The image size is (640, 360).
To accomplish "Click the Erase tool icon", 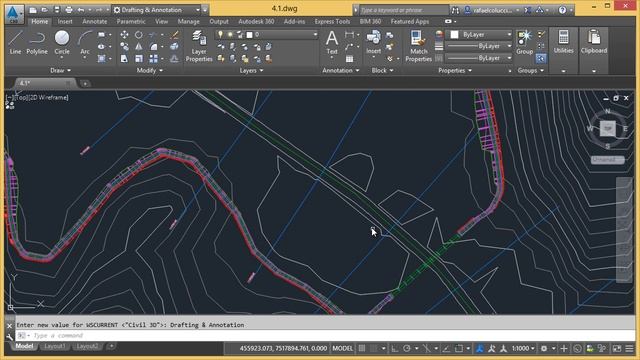I will (174, 35).
